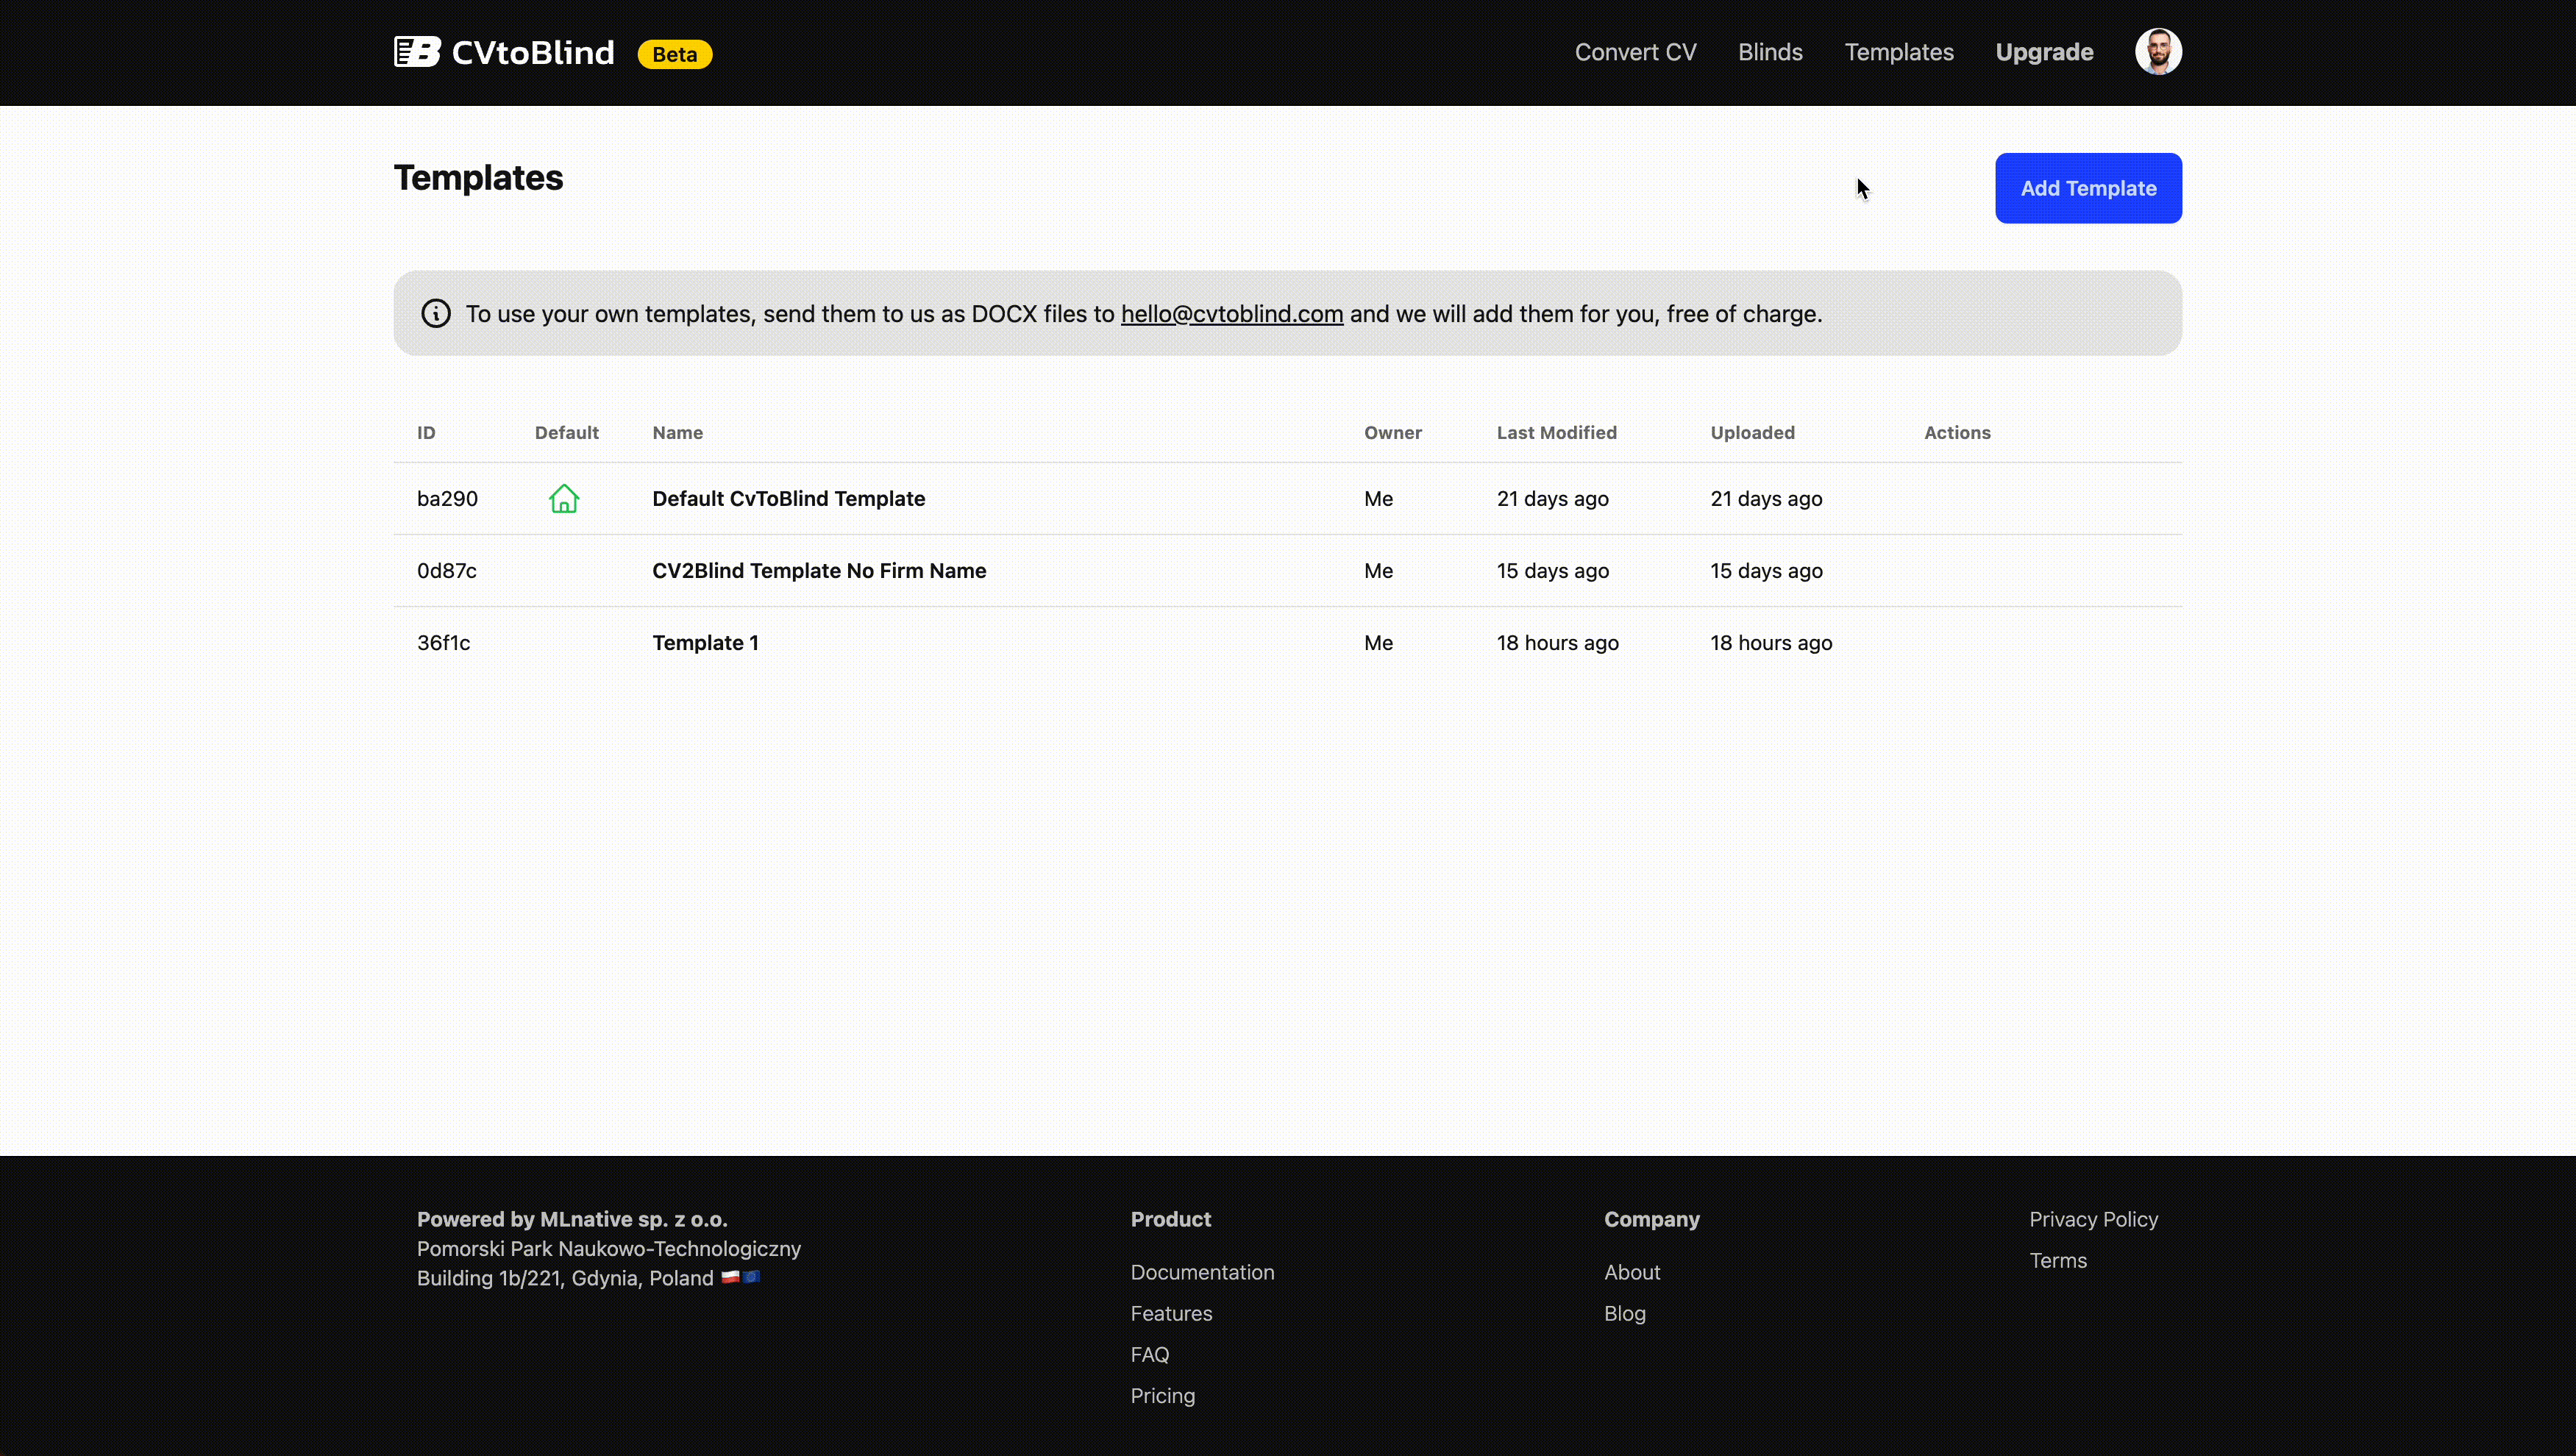The width and height of the screenshot is (2576, 1456).
Task: Click Owner cell of Template 1 row
Action: (x=1378, y=642)
